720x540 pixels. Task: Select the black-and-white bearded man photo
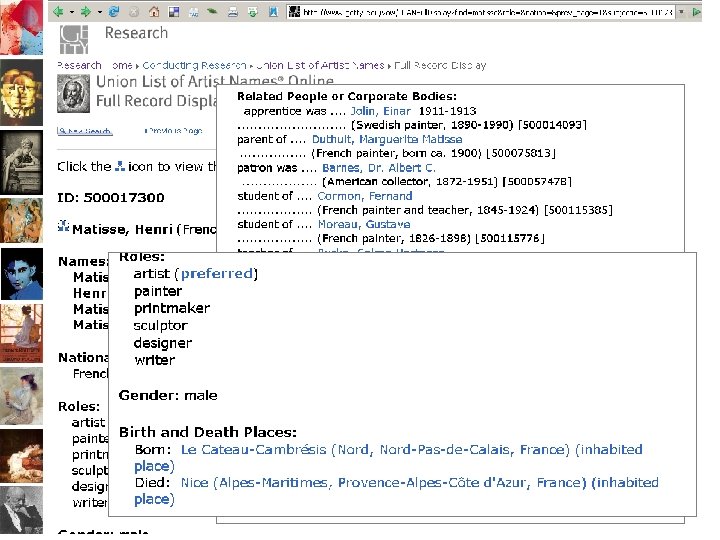(22, 510)
